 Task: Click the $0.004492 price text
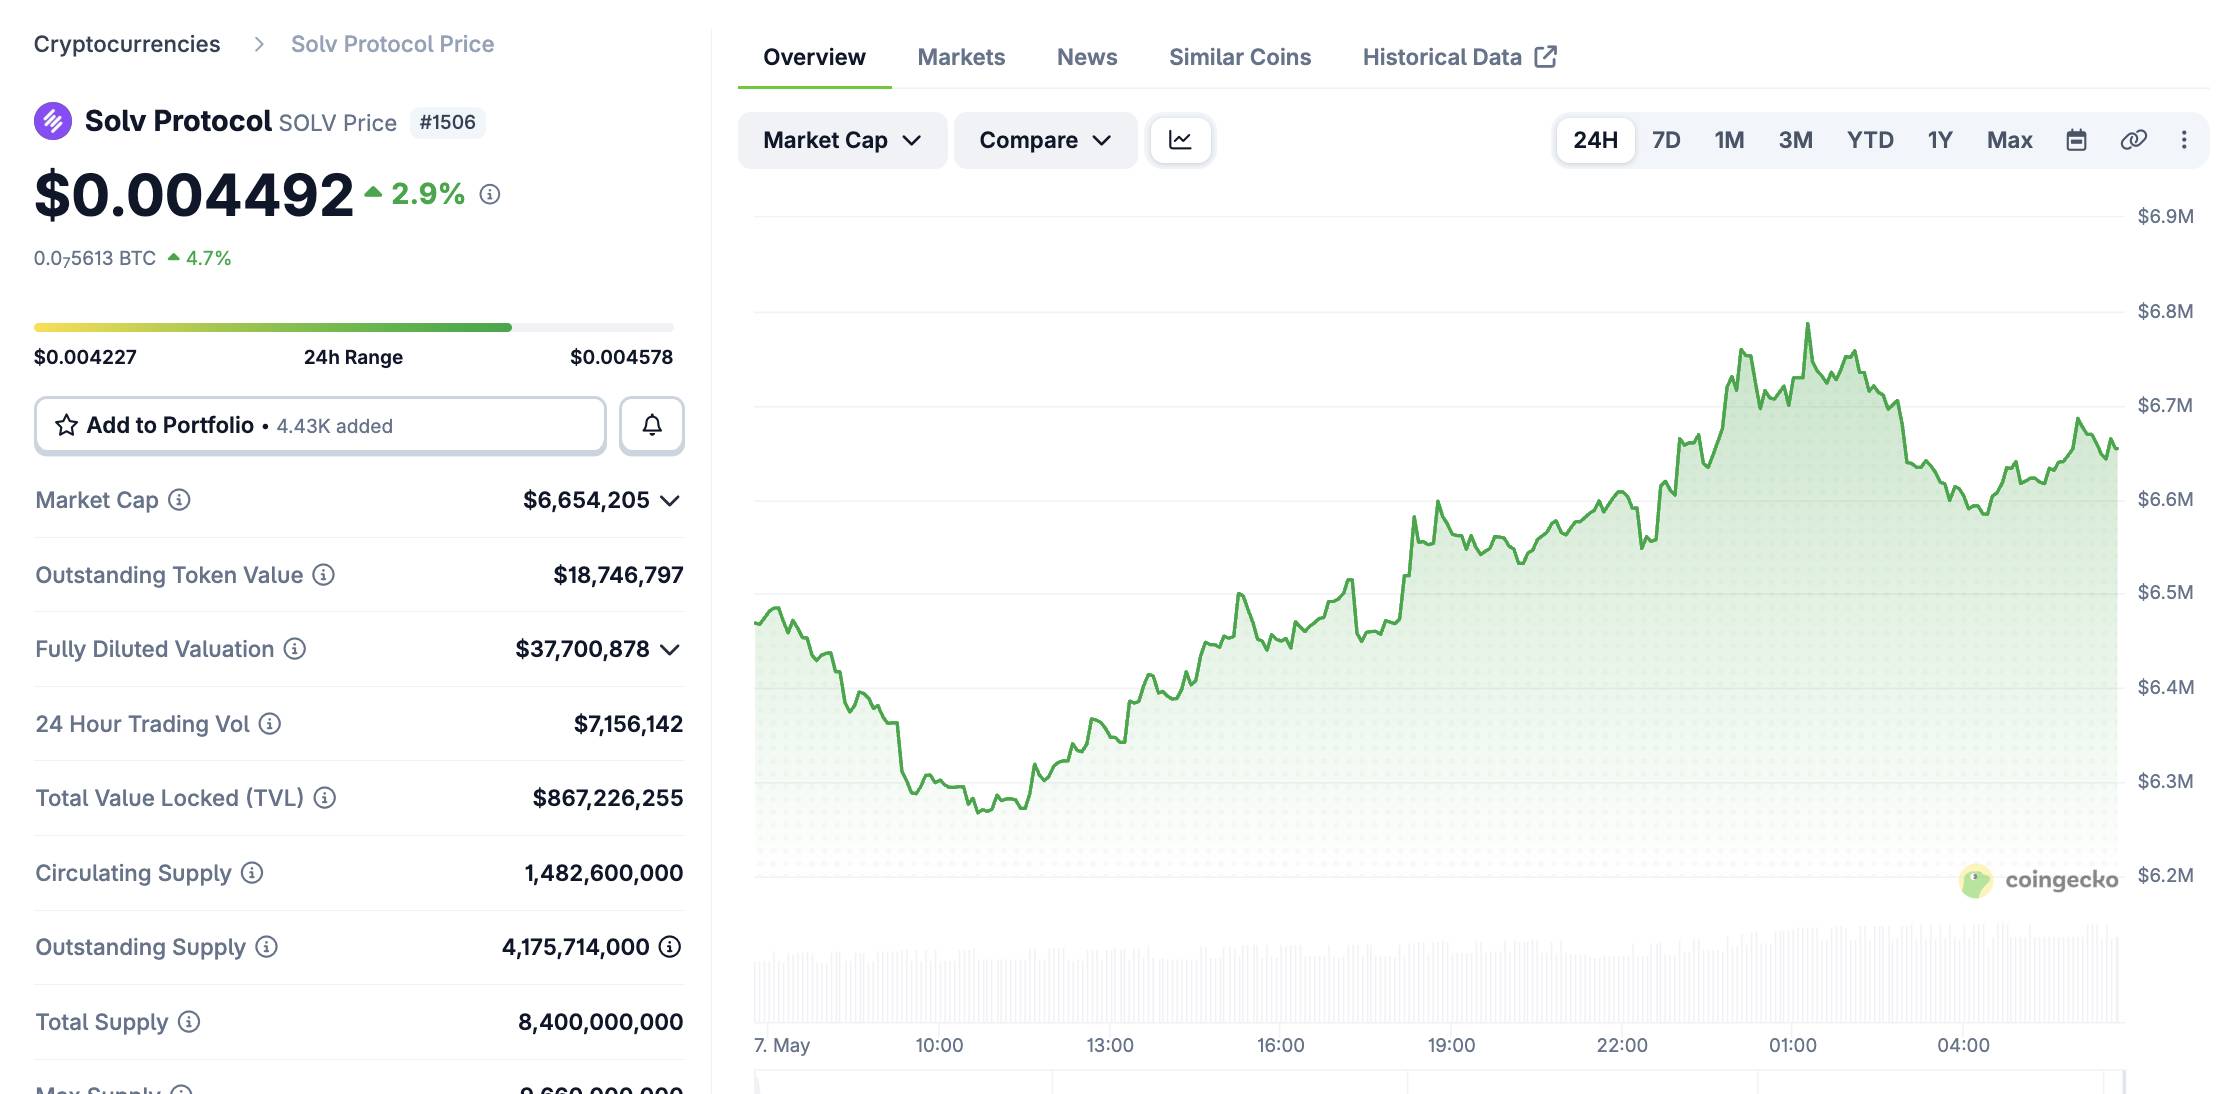(x=194, y=194)
